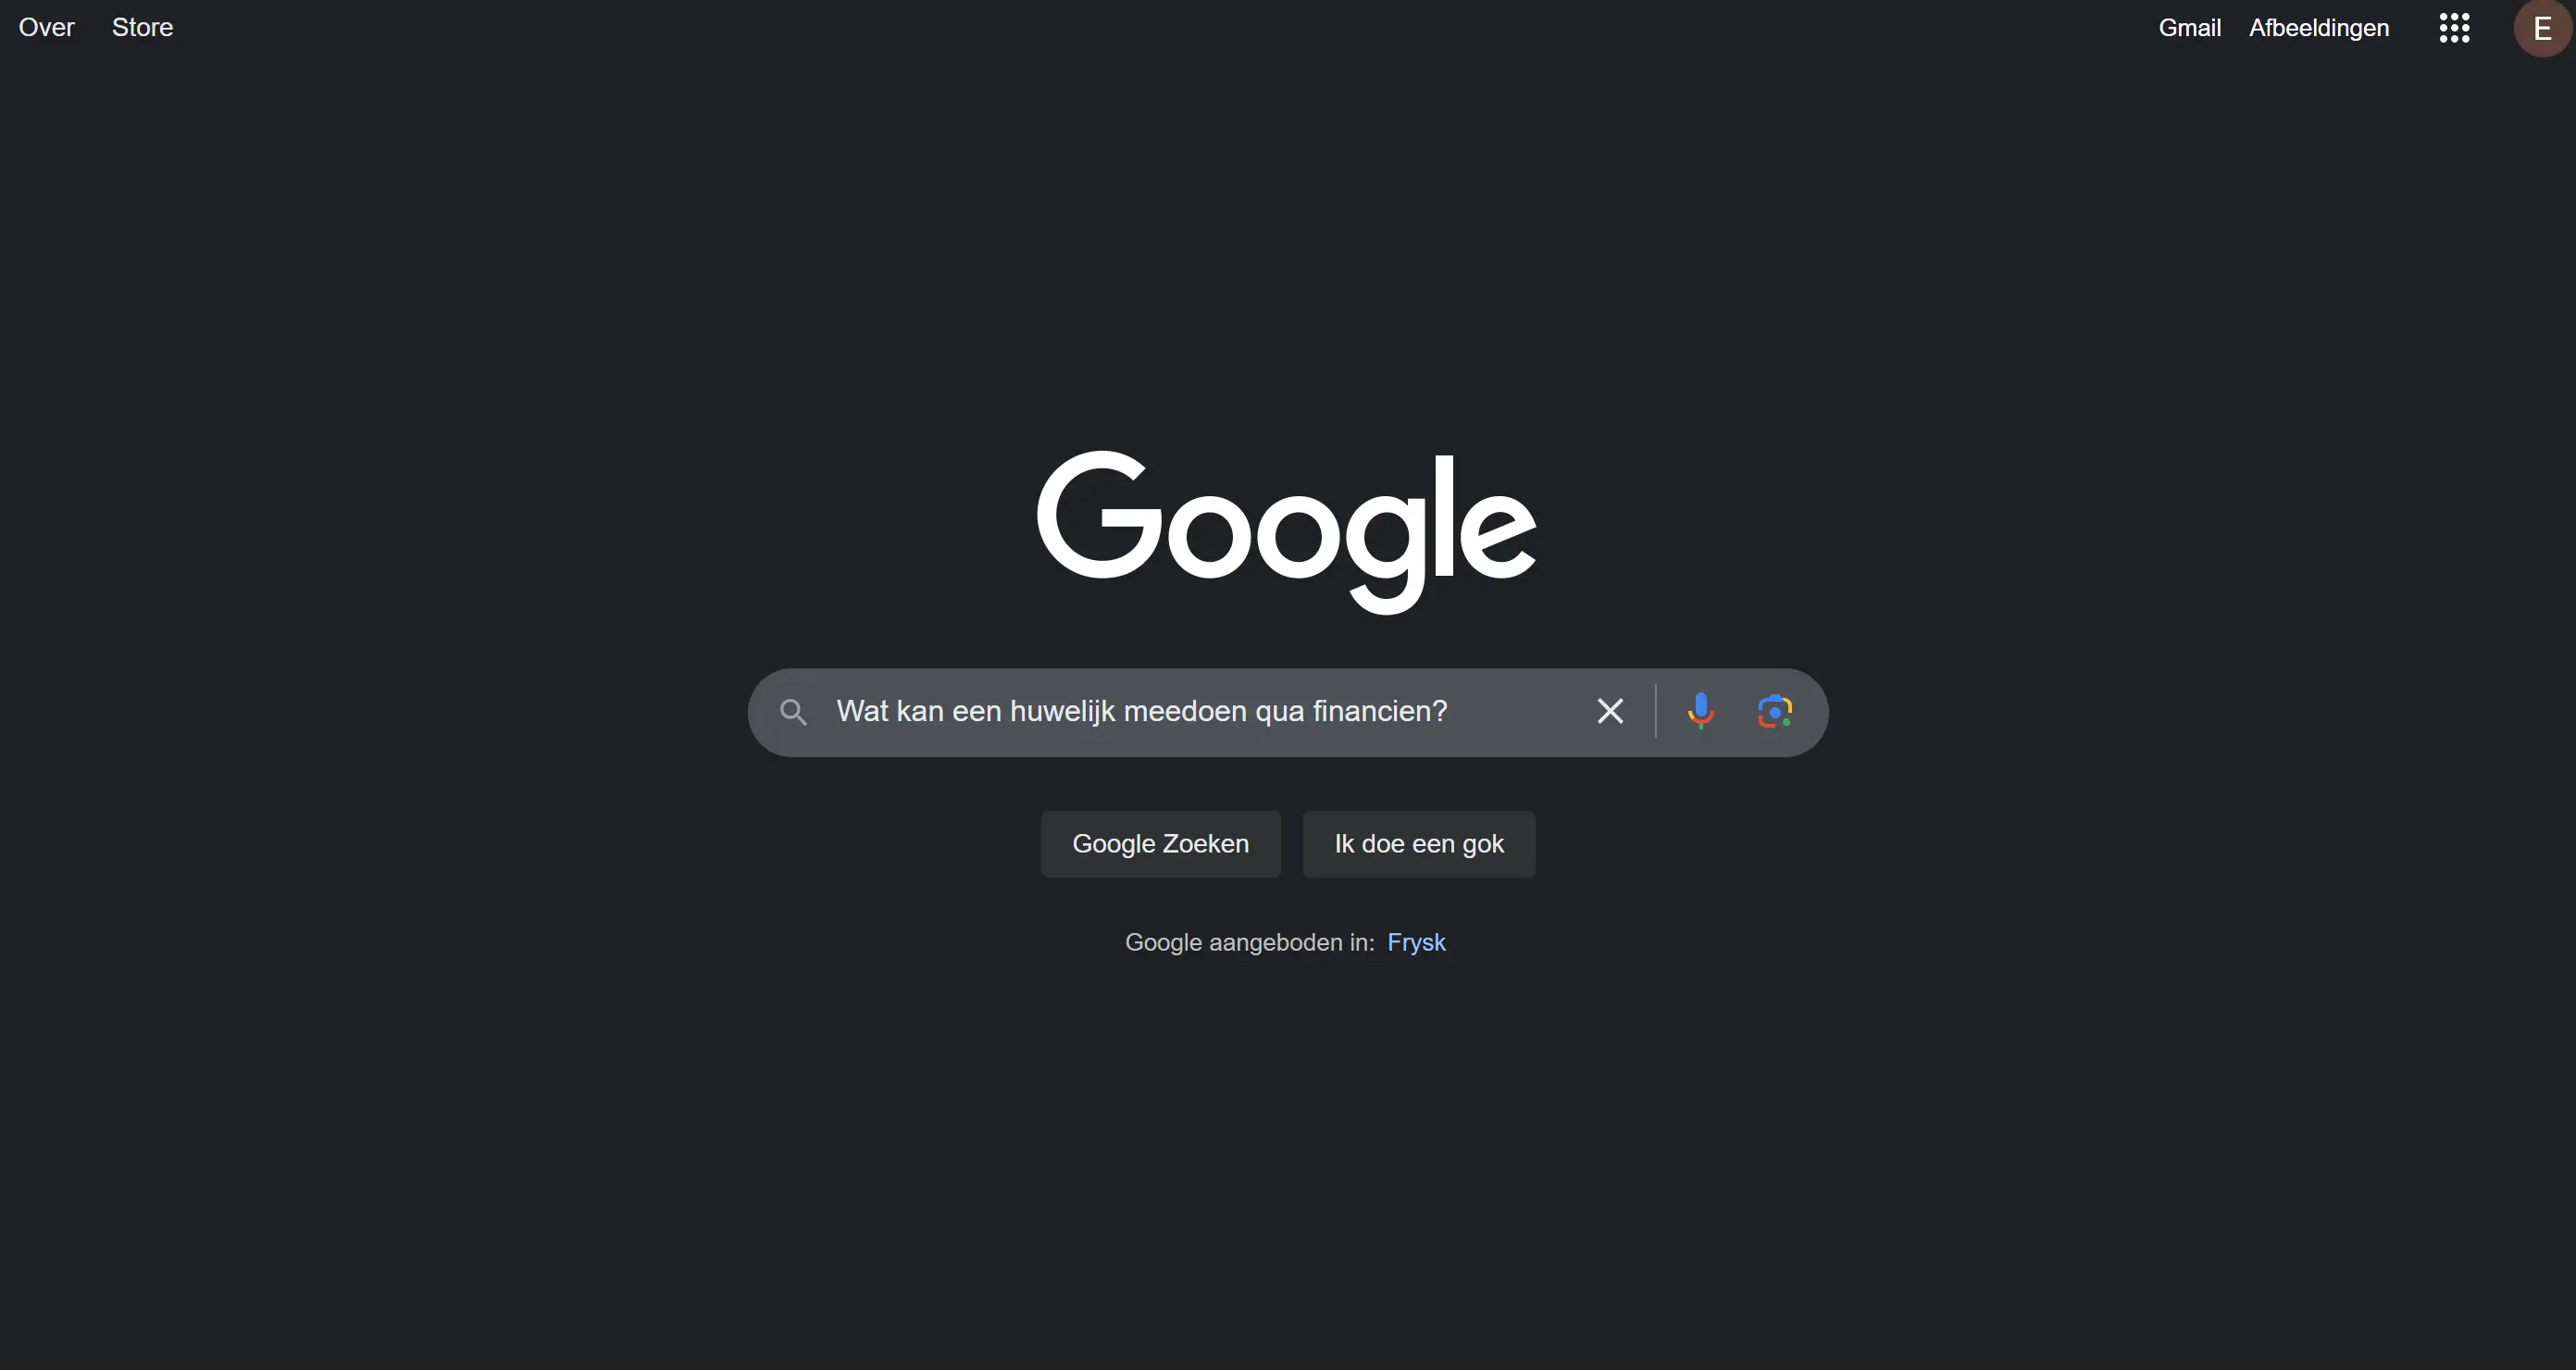Clear the search query with the X

tap(1610, 711)
